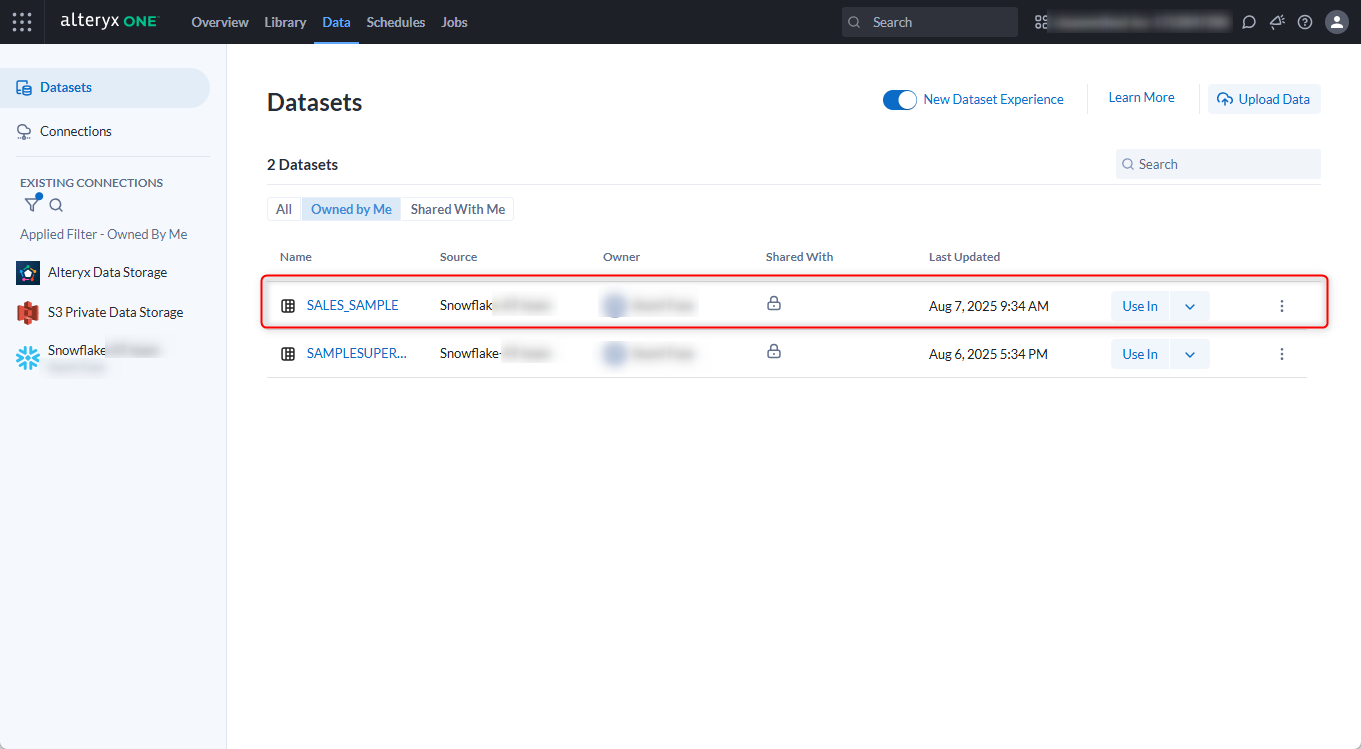Open the SAMPLESUPER dataset link
The image size is (1361, 749).
coord(357,354)
